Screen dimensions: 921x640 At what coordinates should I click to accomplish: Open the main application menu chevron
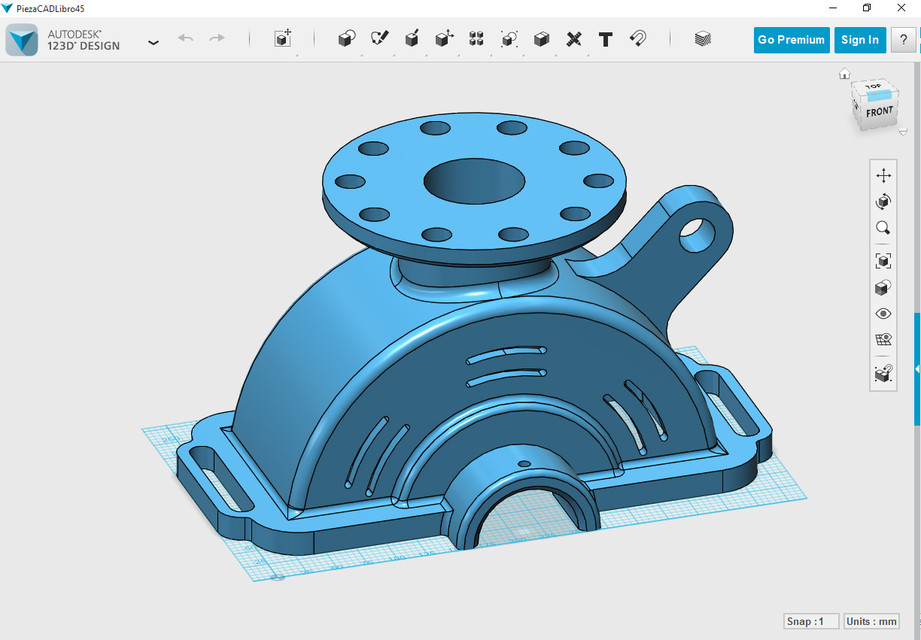click(153, 43)
